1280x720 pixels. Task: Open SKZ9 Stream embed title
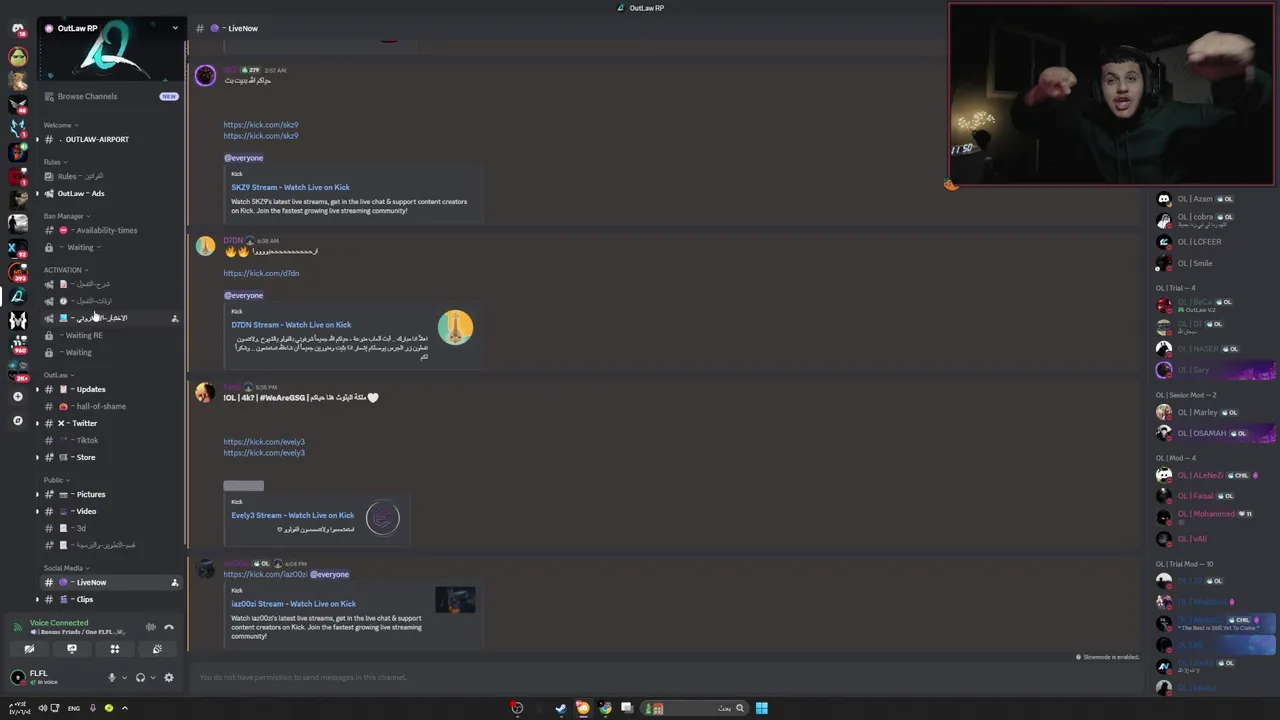[290, 187]
